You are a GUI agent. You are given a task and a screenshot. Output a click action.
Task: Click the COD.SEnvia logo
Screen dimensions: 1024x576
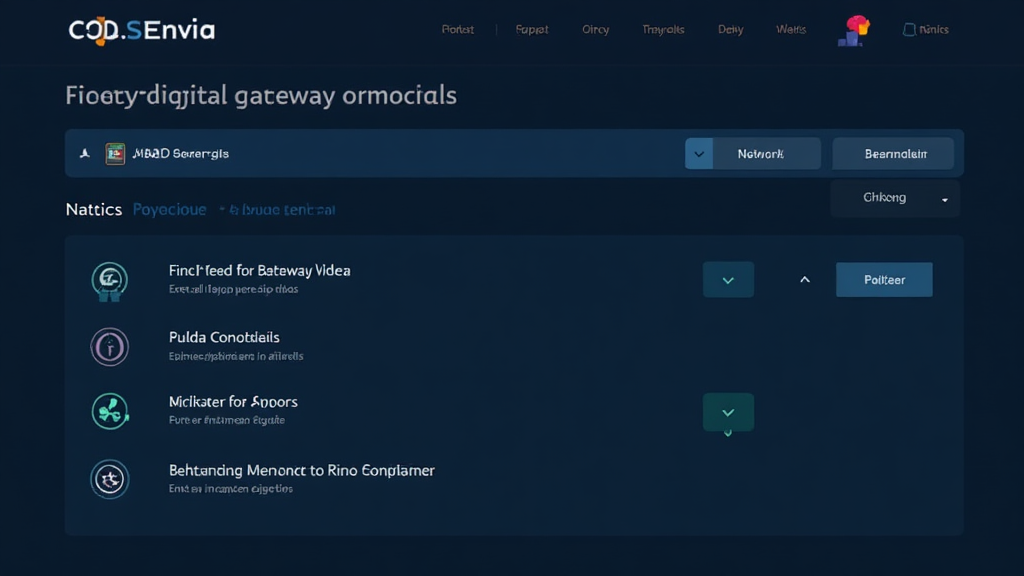coord(141,30)
